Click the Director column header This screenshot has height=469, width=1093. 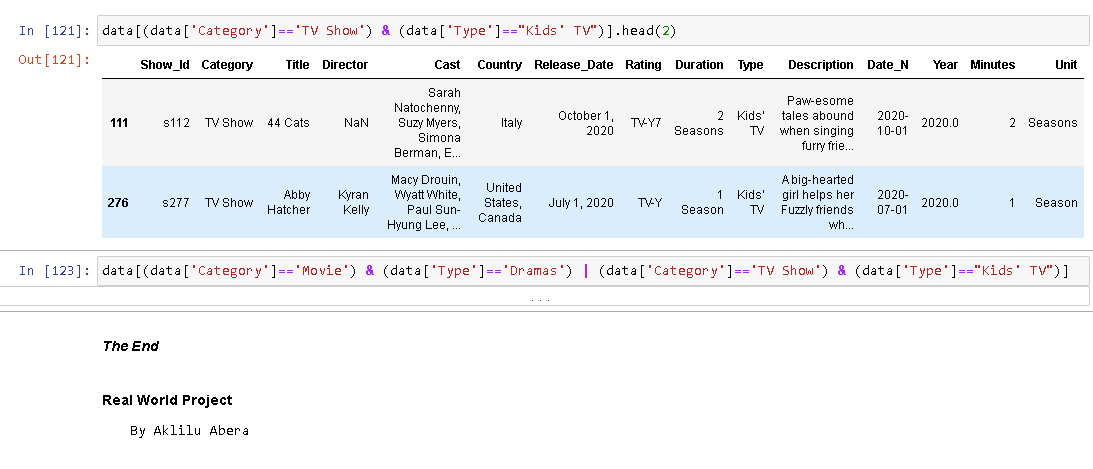click(345, 65)
